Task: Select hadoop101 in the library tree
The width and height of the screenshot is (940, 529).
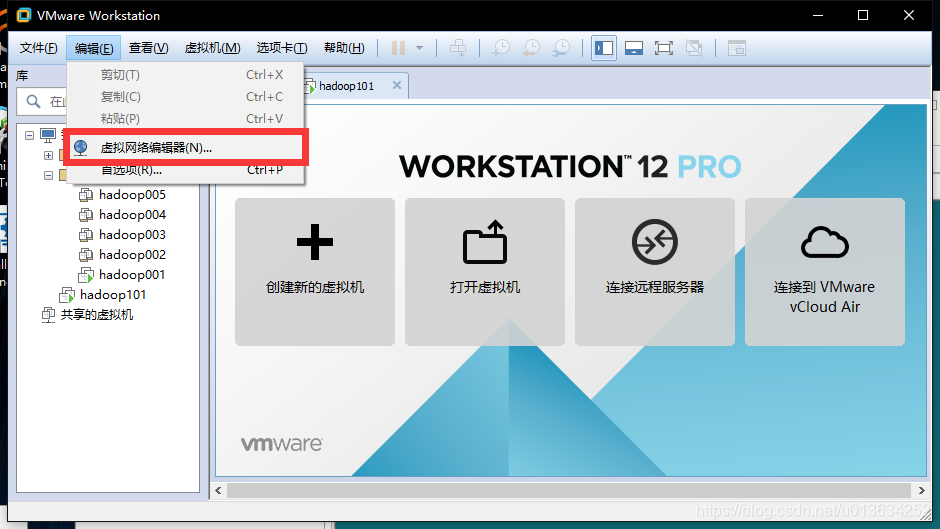Action: point(113,294)
